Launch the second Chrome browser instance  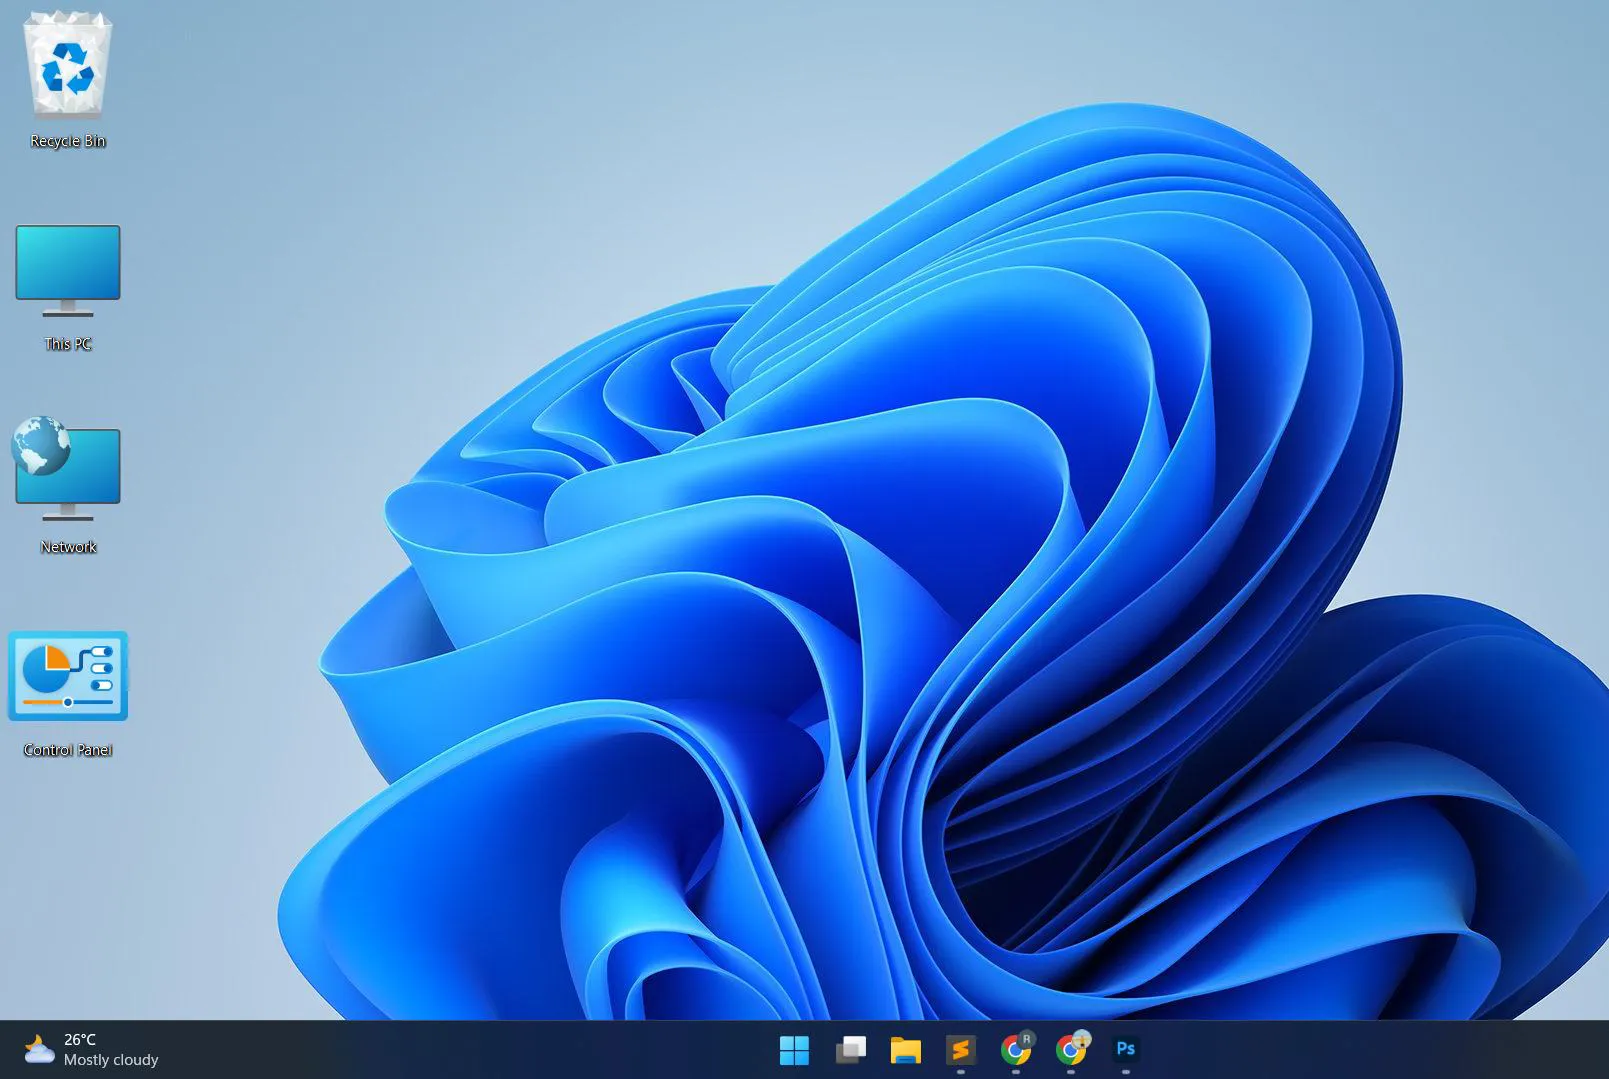pos(1071,1051)
